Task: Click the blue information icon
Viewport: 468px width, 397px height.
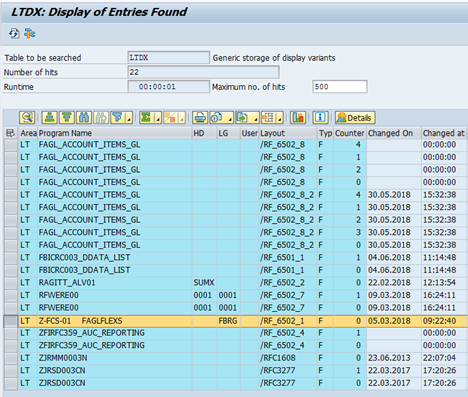Action: coord(320,118)
